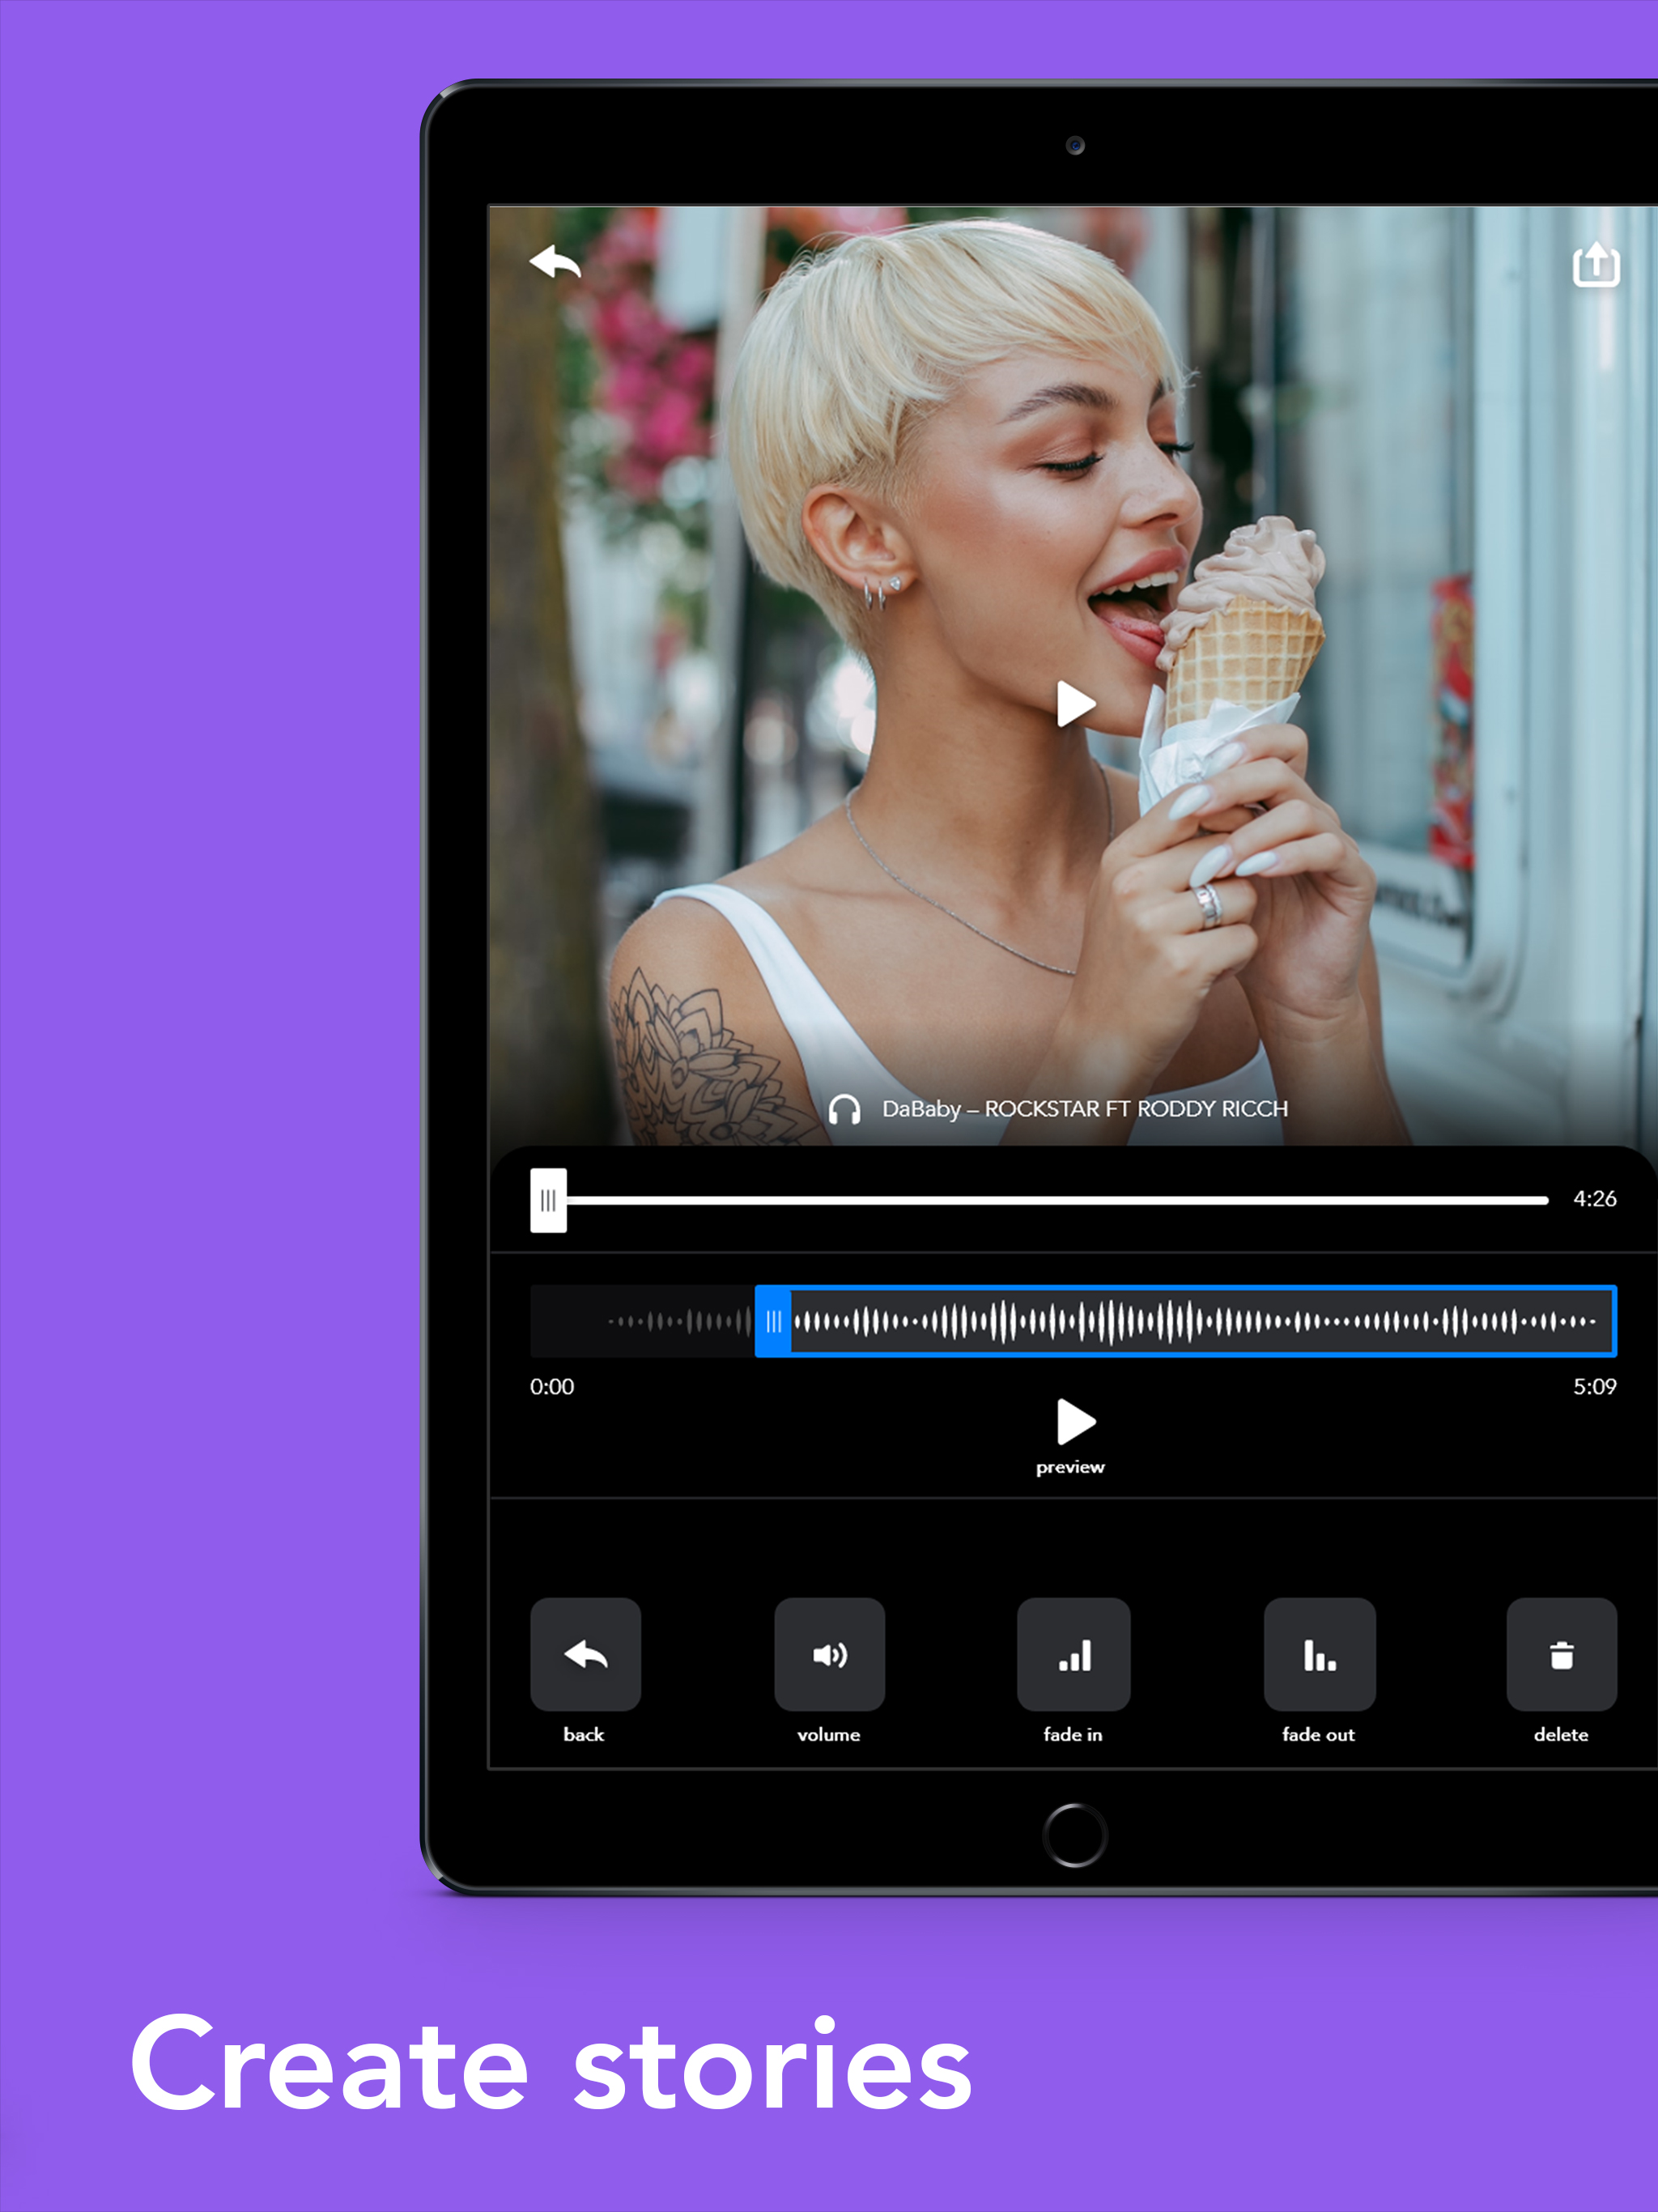Open the volume control
The height and width of the screenshot is (2212, 1658).
[829, 1655]
